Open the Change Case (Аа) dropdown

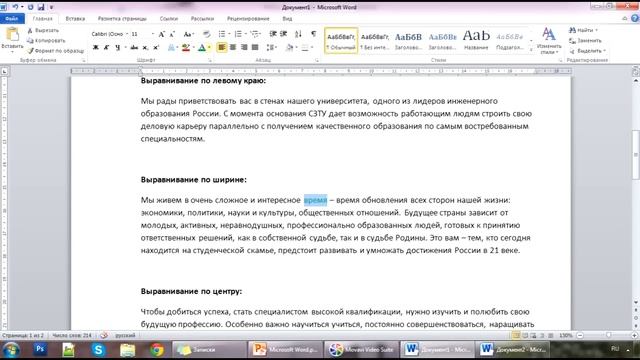pyautogui.click(x=188, y=34)
